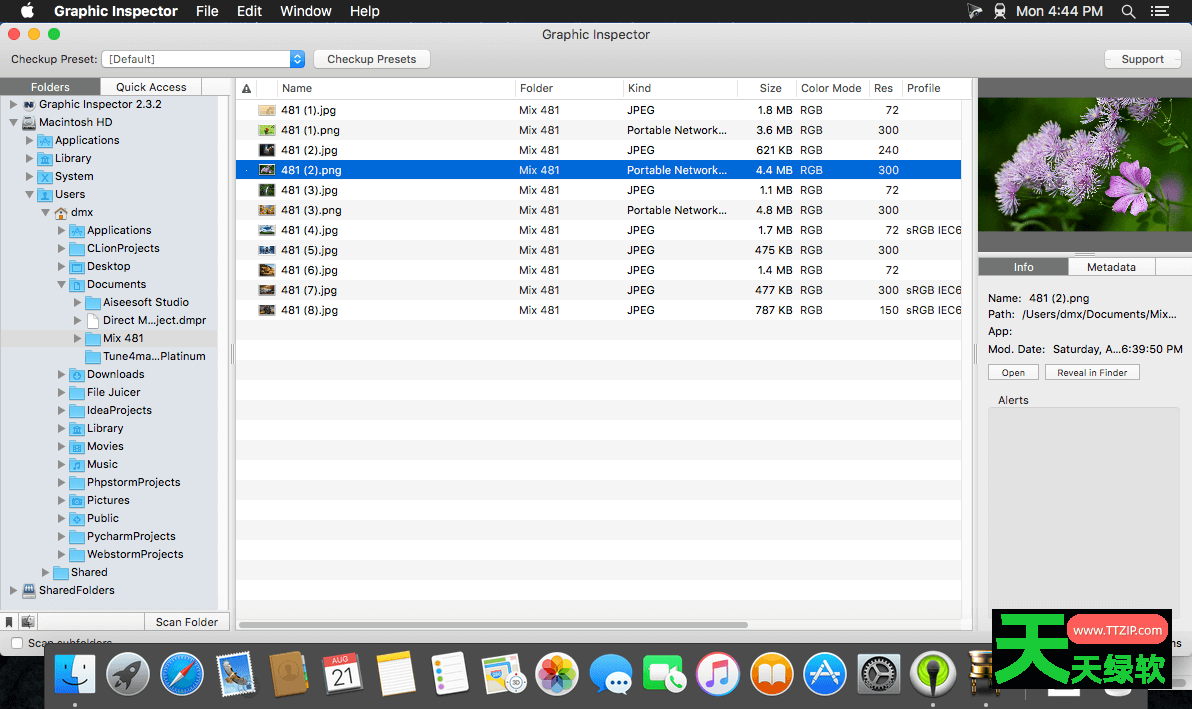Launch iTunes from the dock
Viewport: 1192px width, 709px height.
click(718, 674)
